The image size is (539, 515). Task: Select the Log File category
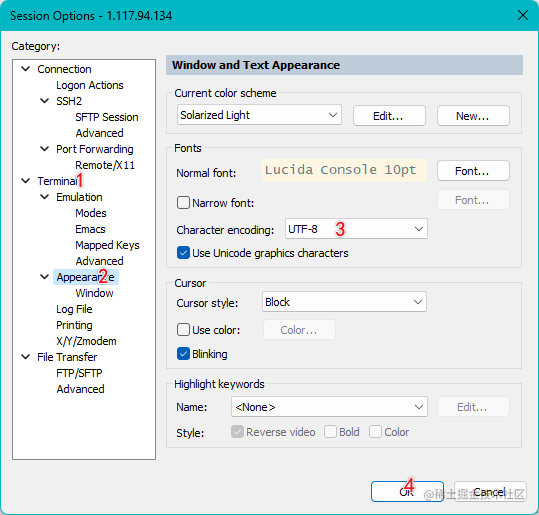coord(74,309)
